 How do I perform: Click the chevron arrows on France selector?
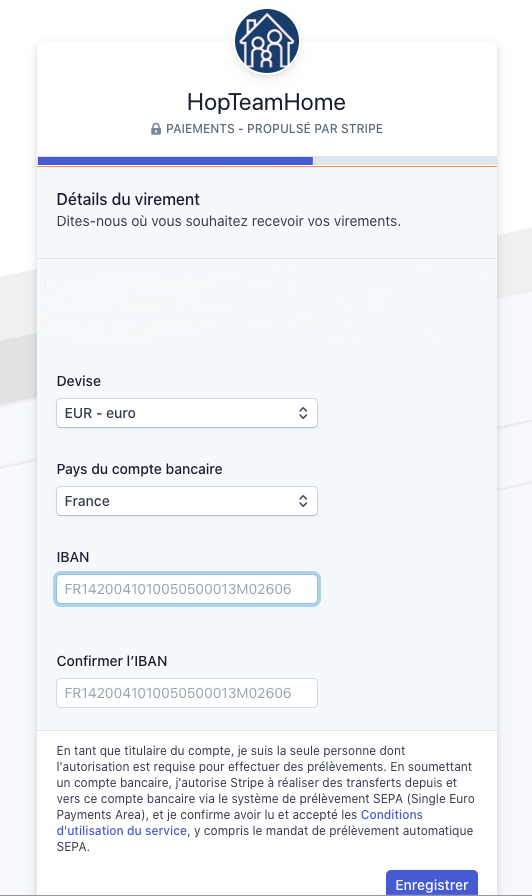[x=303, y=501]
